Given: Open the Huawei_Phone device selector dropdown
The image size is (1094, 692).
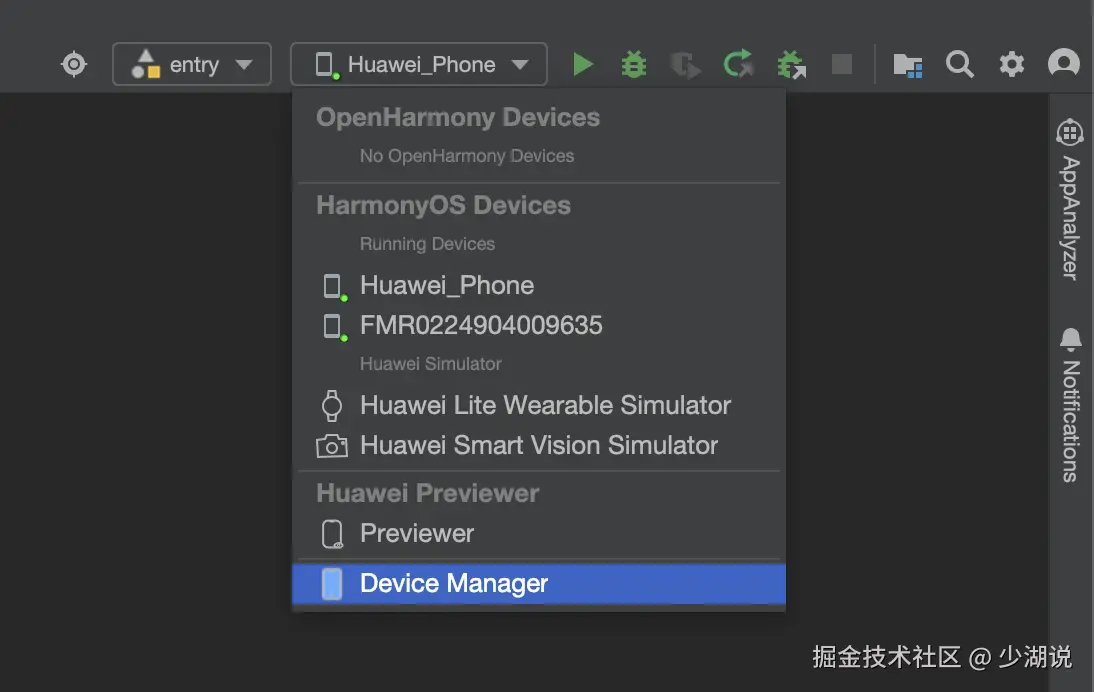Looking at the screenshot, I should [419, 64].
